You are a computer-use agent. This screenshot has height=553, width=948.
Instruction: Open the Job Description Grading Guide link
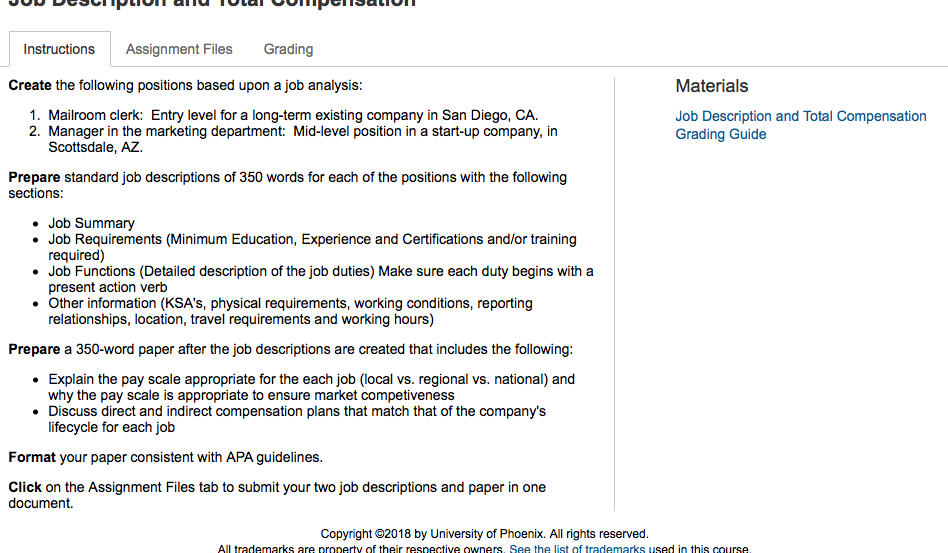[800, 125]
